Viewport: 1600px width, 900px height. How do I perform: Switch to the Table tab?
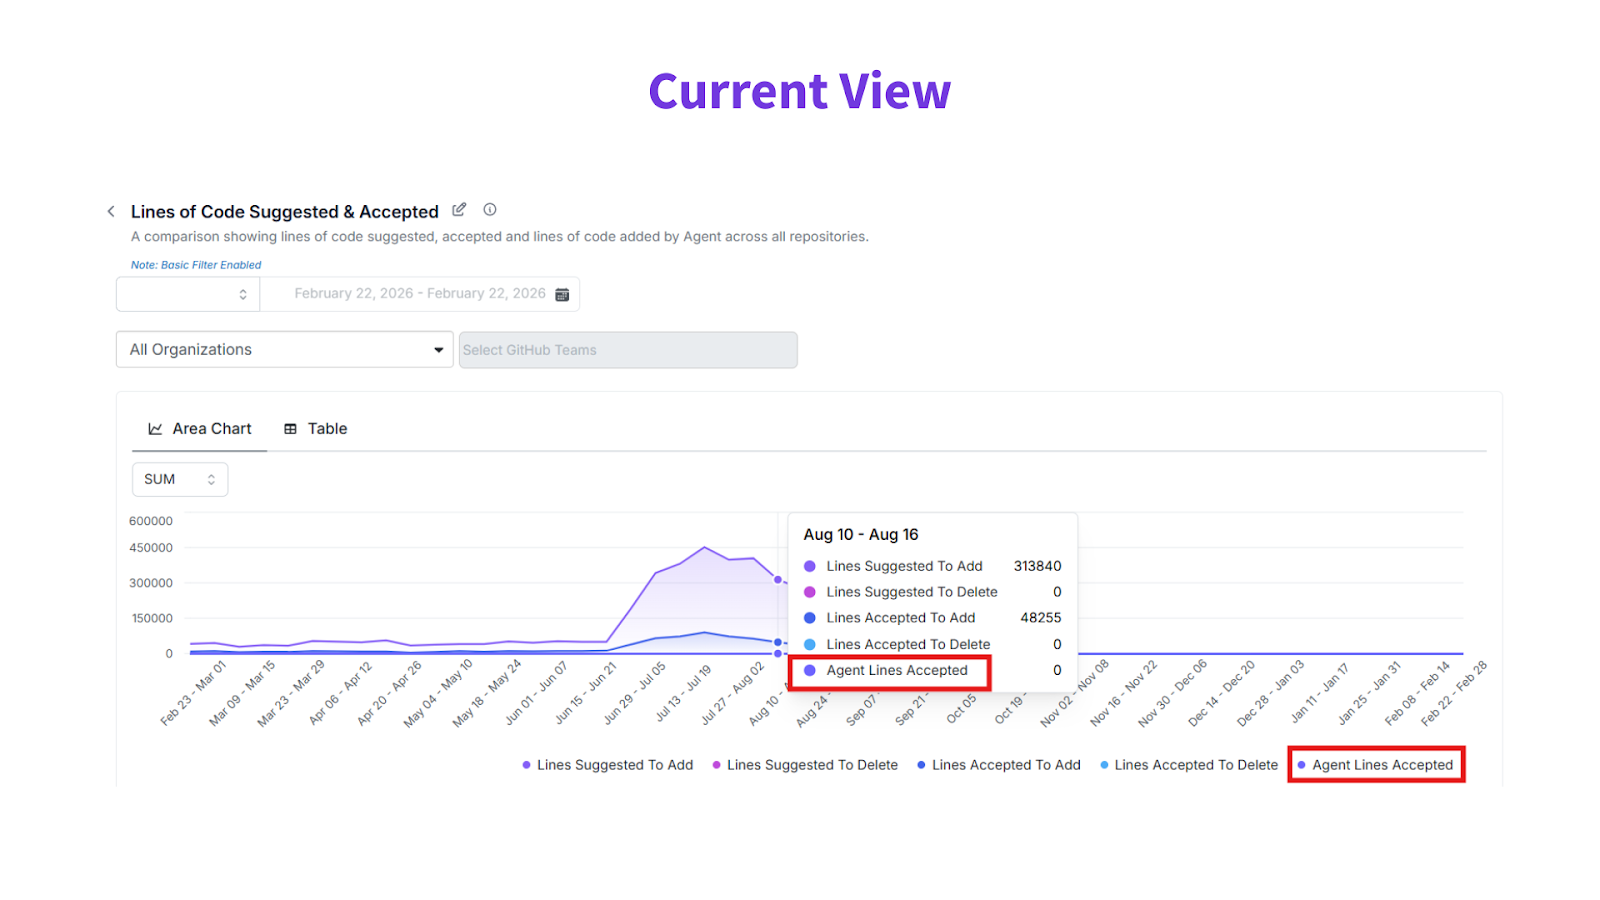tap(327, 429)
